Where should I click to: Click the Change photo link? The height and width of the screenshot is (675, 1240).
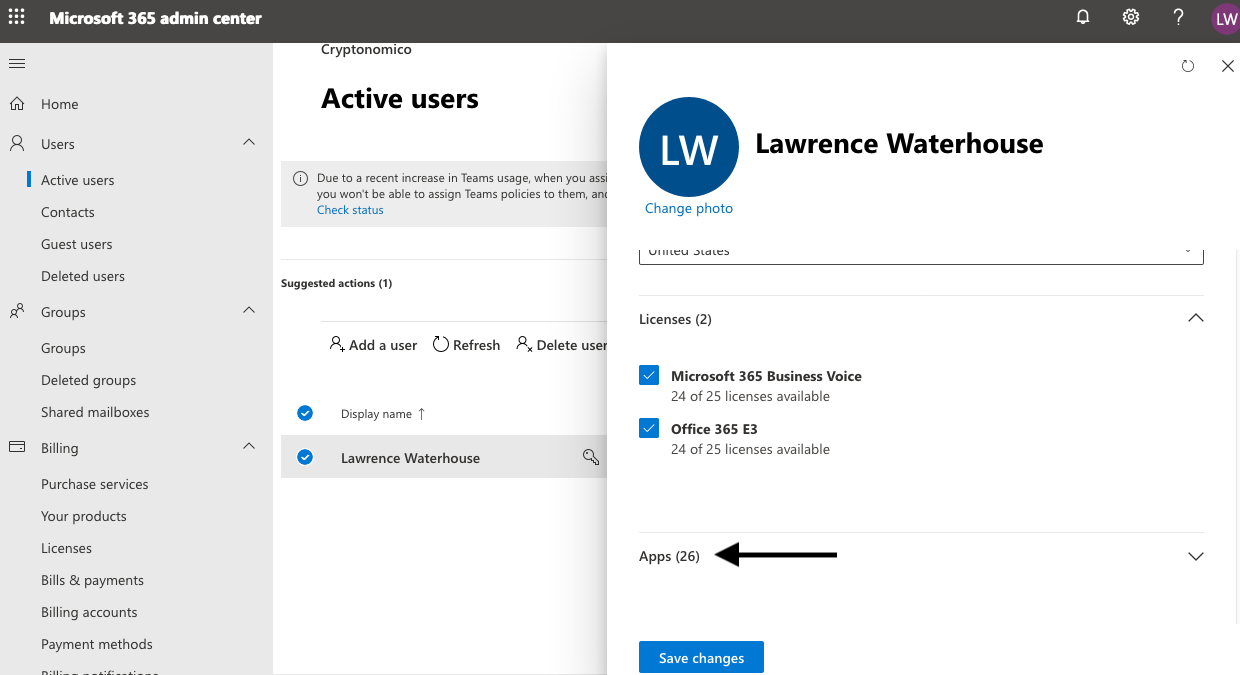689,208
